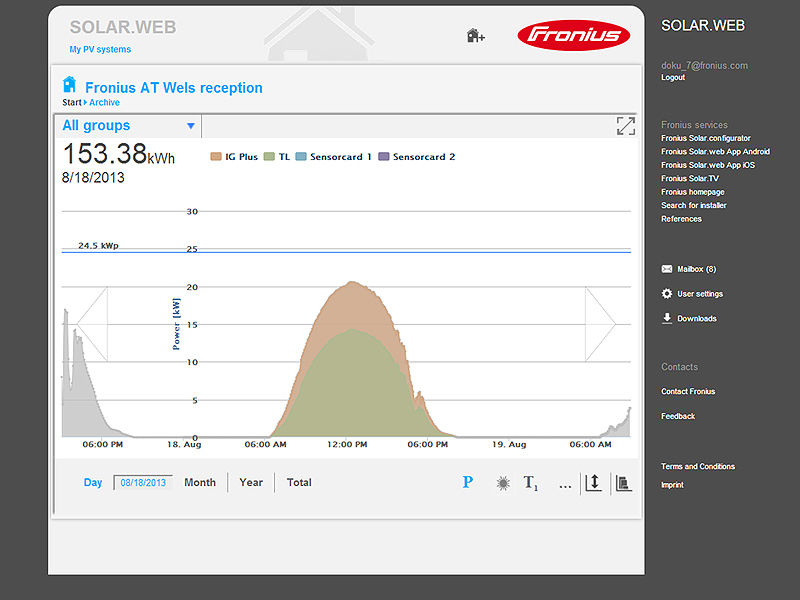Toggle Sensorcard 1 legend swatch
This screenshot has width=800, height=600.
click(x=301, y=157)
